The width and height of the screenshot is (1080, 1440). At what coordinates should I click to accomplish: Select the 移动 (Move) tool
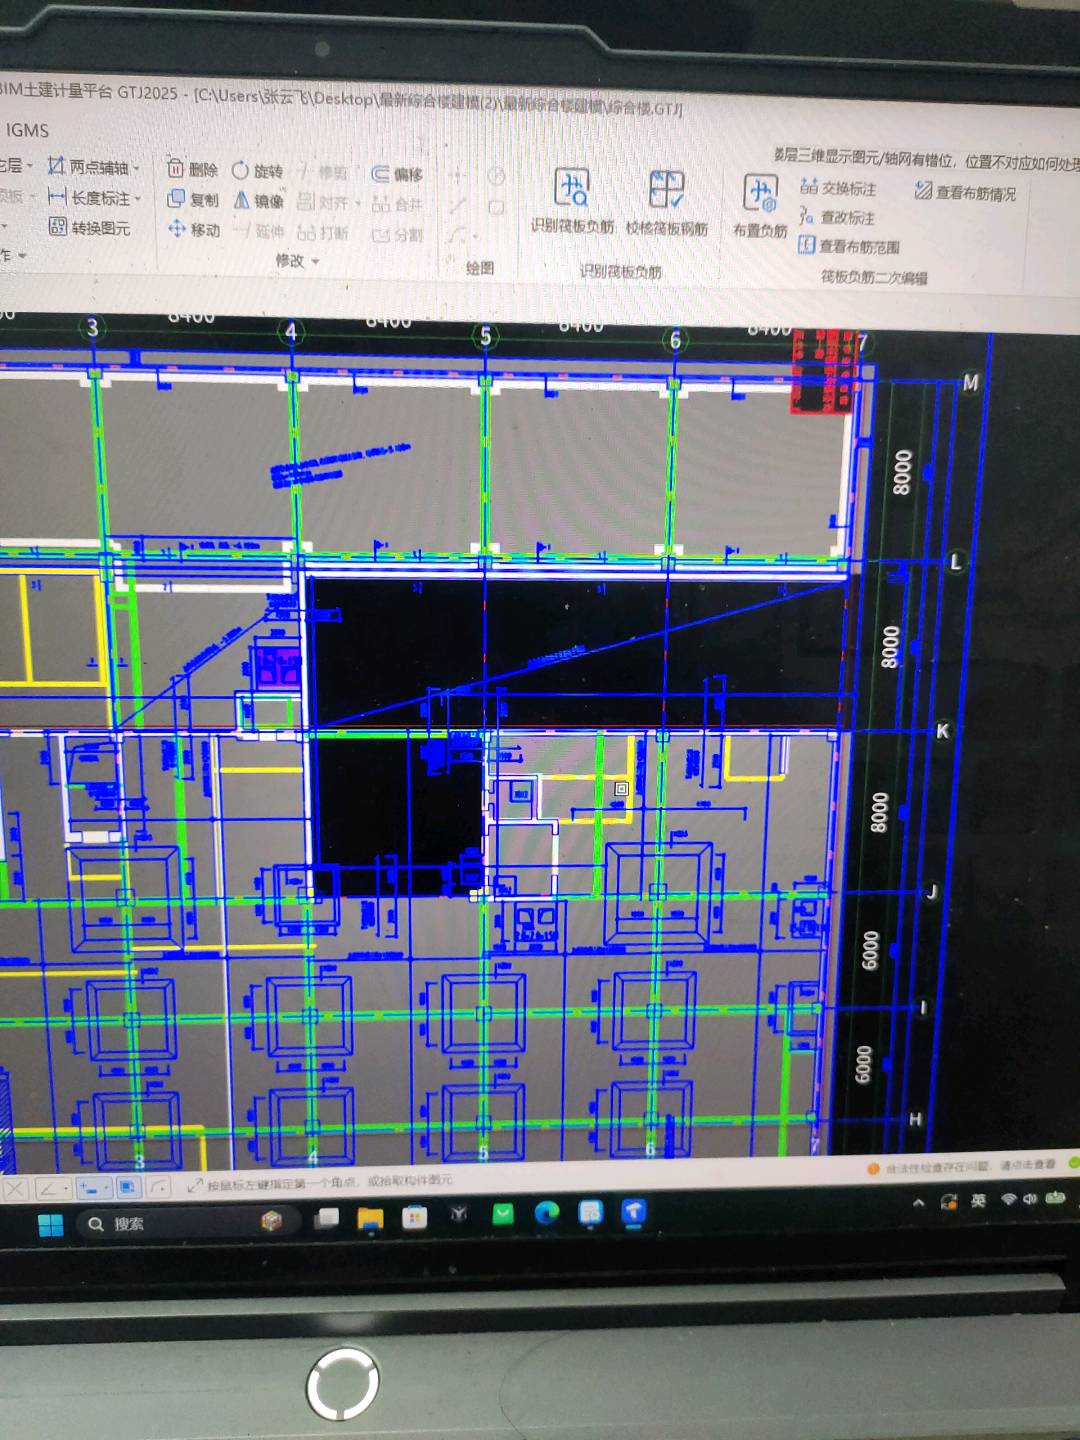pos(193,229)
